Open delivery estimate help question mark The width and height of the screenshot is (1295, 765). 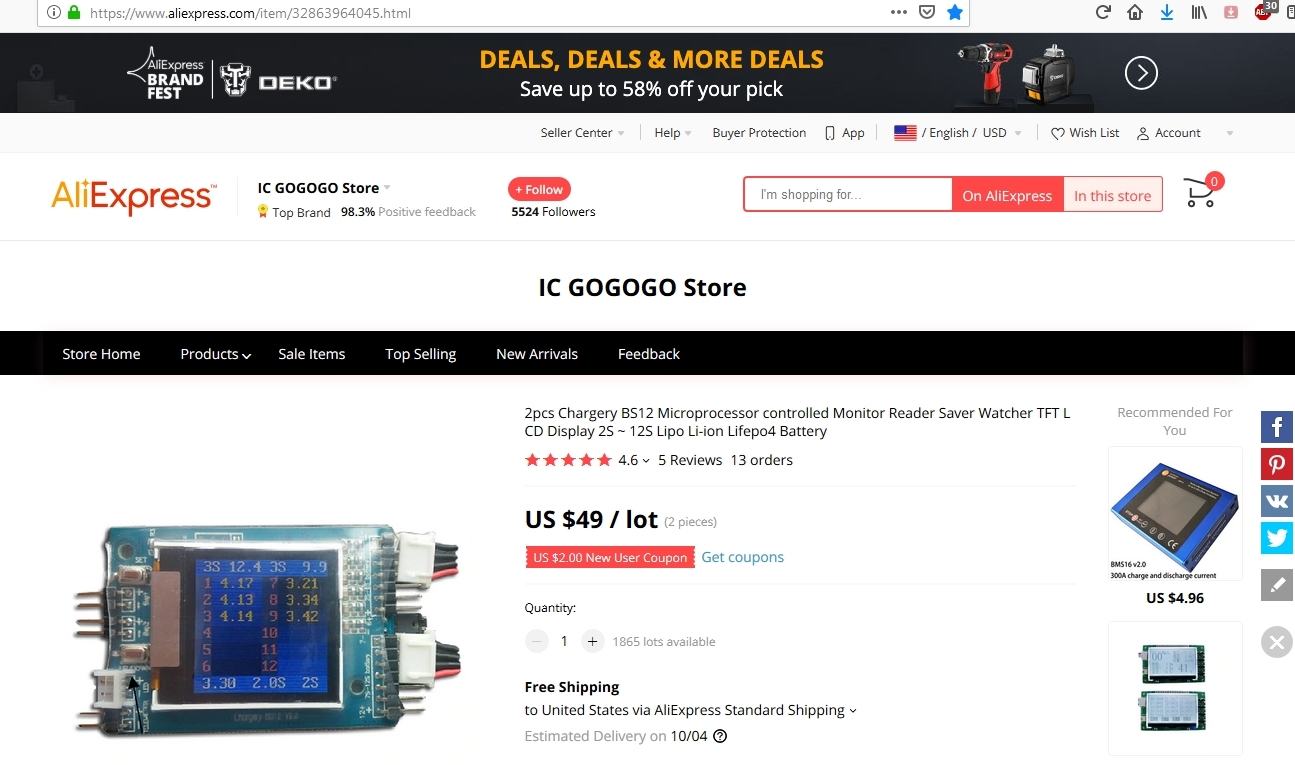click(x=720, y=736)
